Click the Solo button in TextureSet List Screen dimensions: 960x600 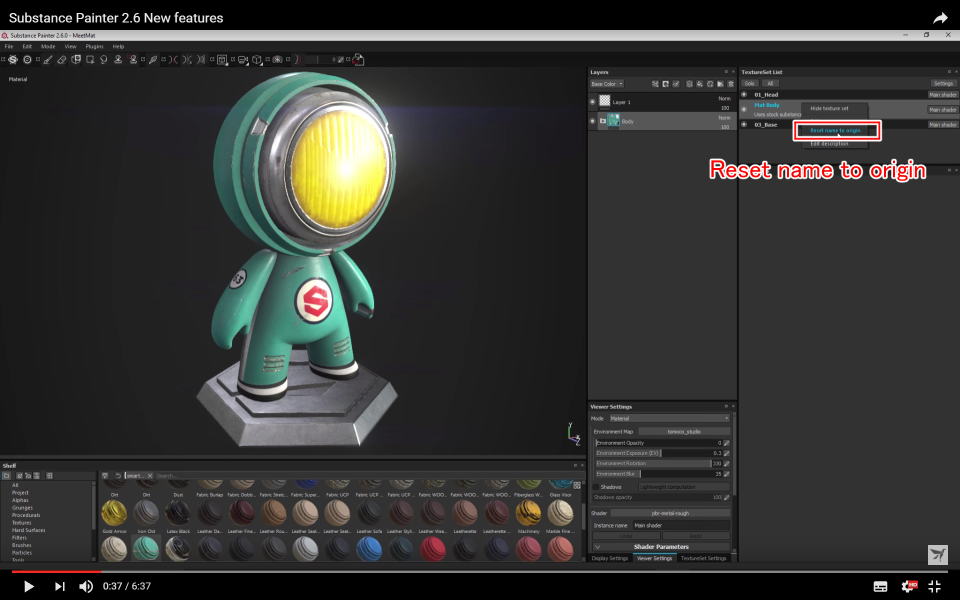pos(749,84)
